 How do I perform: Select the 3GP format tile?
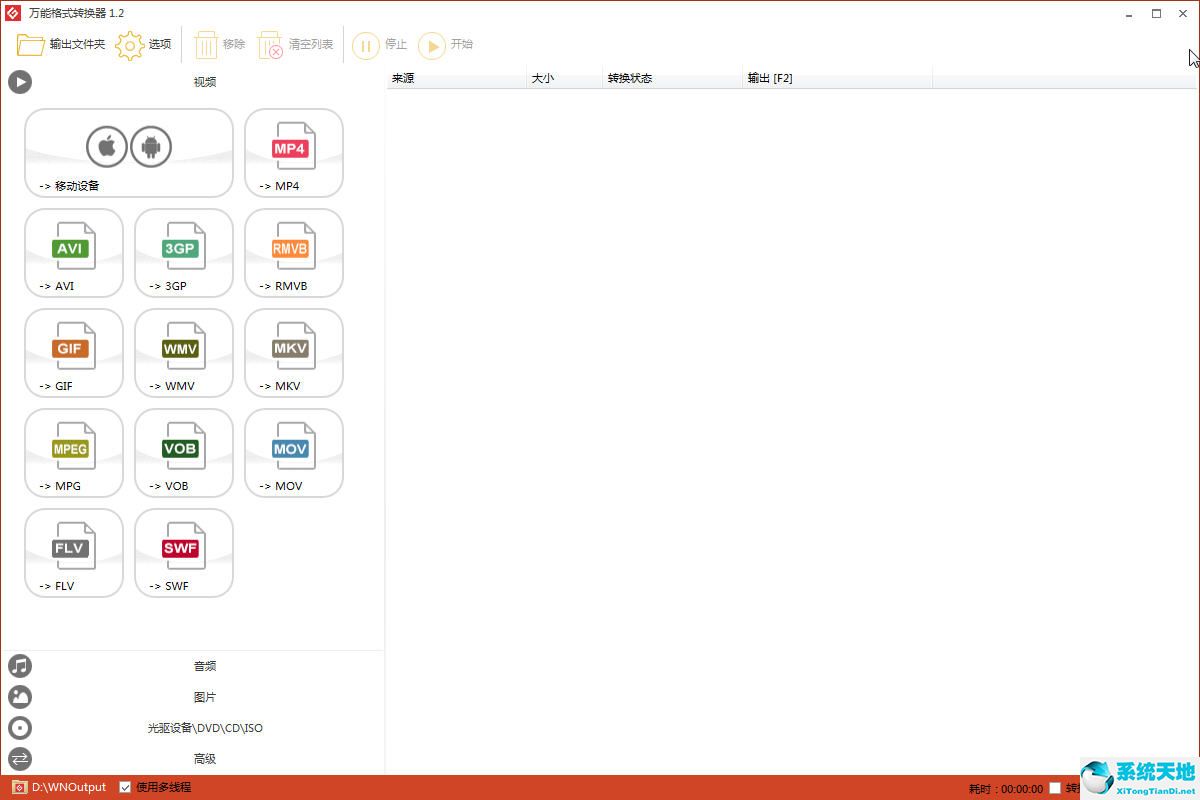184,253
